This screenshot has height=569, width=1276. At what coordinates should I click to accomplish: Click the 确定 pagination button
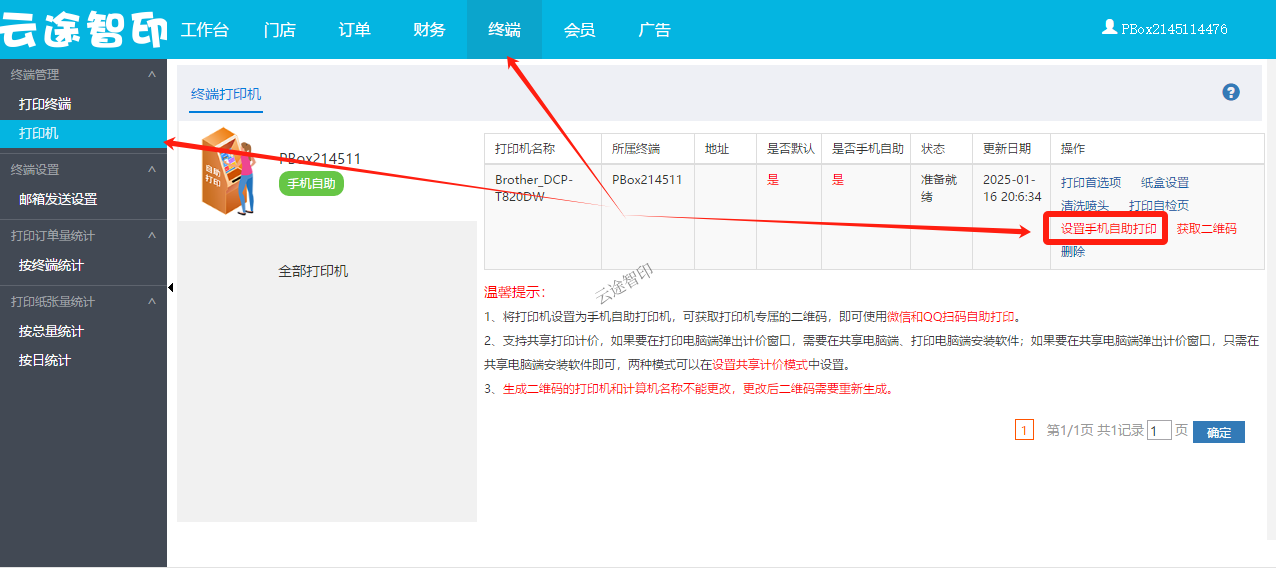click(x=1219, y=432)
